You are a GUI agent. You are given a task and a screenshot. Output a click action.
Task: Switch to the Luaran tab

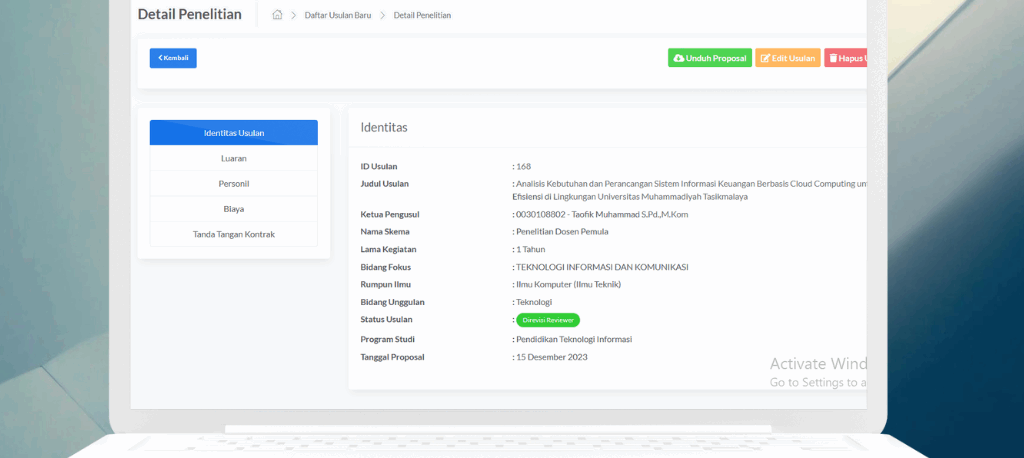point(233,158)
